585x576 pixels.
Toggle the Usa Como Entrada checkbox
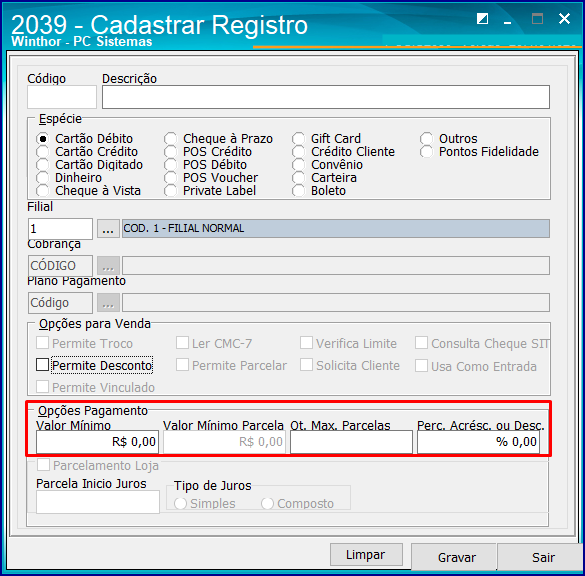(422, 366)
